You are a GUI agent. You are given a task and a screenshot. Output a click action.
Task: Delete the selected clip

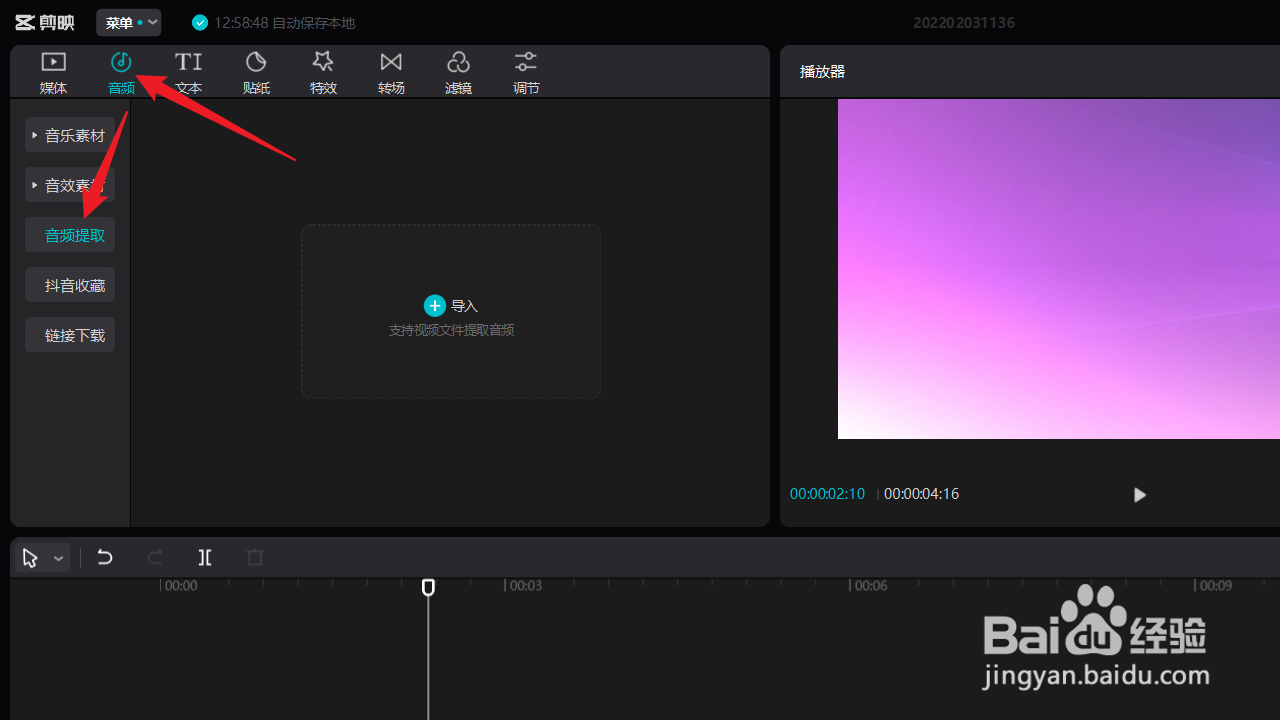255,558
